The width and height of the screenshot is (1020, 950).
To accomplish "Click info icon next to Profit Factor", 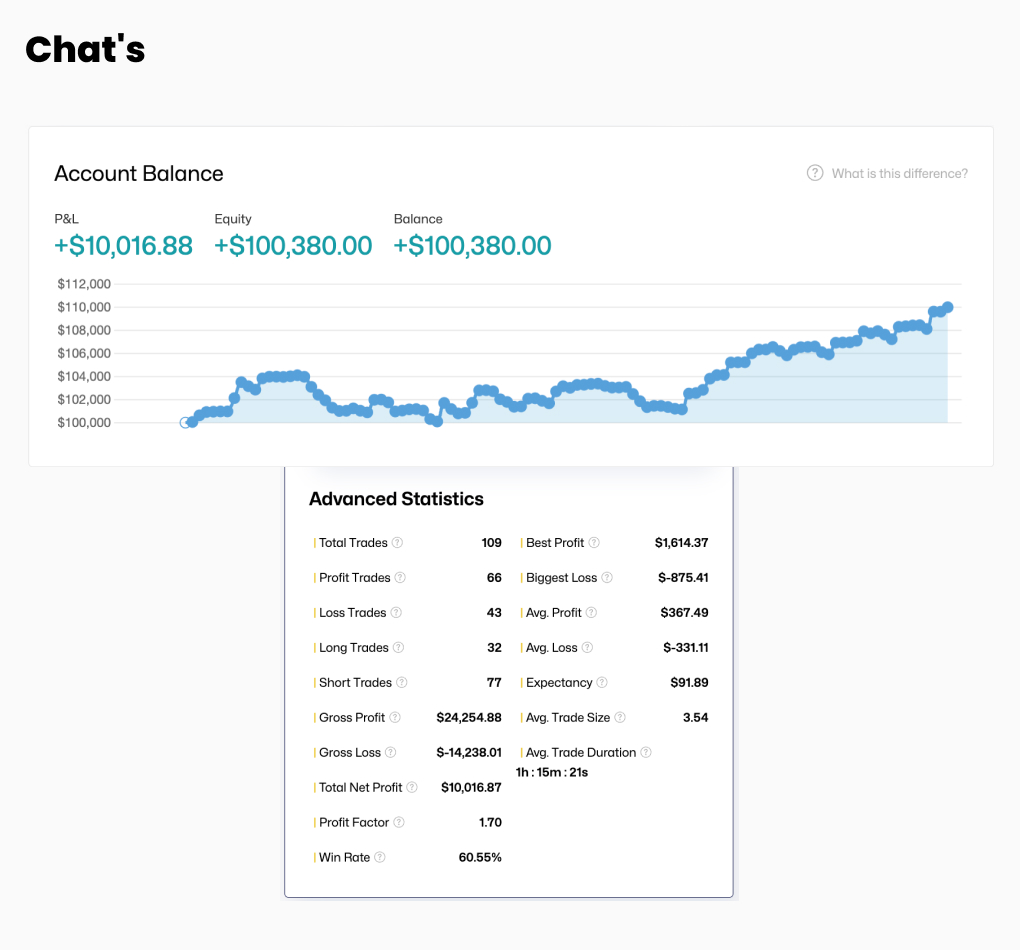I will (x=399, y=823).
